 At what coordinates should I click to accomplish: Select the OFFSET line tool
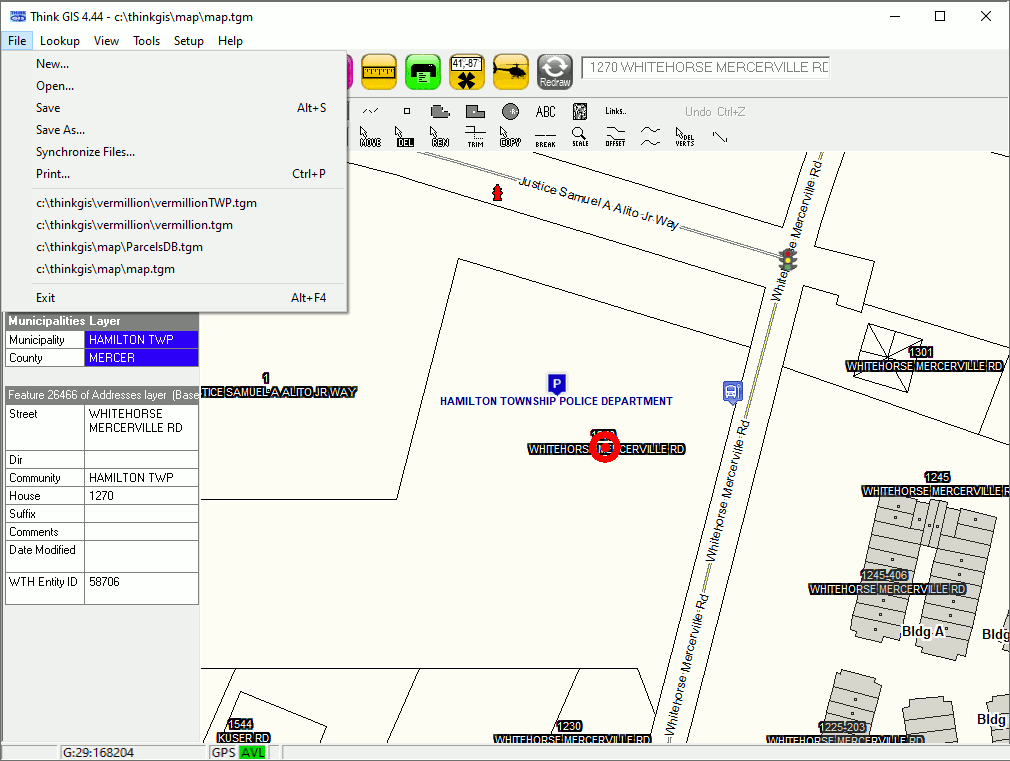click(x=615, y=137)
